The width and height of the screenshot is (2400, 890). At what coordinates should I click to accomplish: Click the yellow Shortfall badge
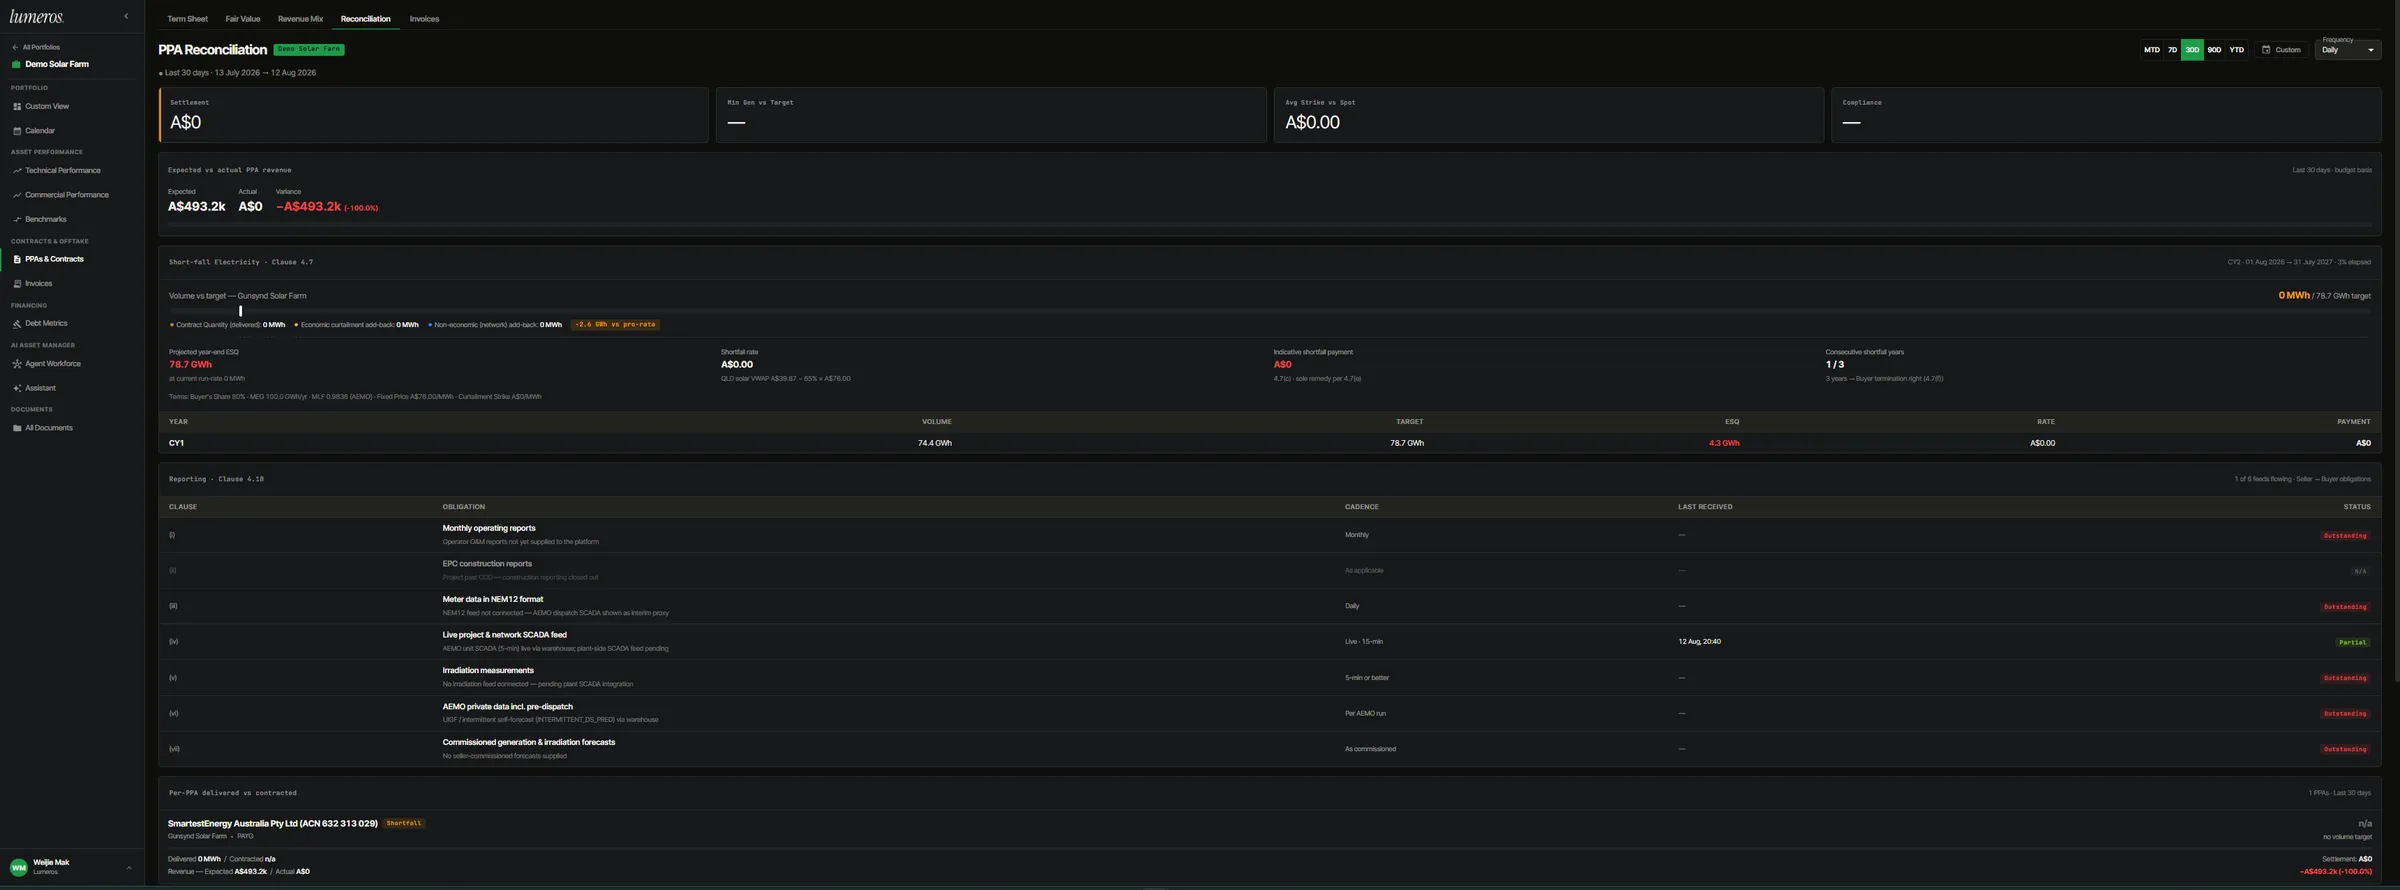tap(404, 824)
